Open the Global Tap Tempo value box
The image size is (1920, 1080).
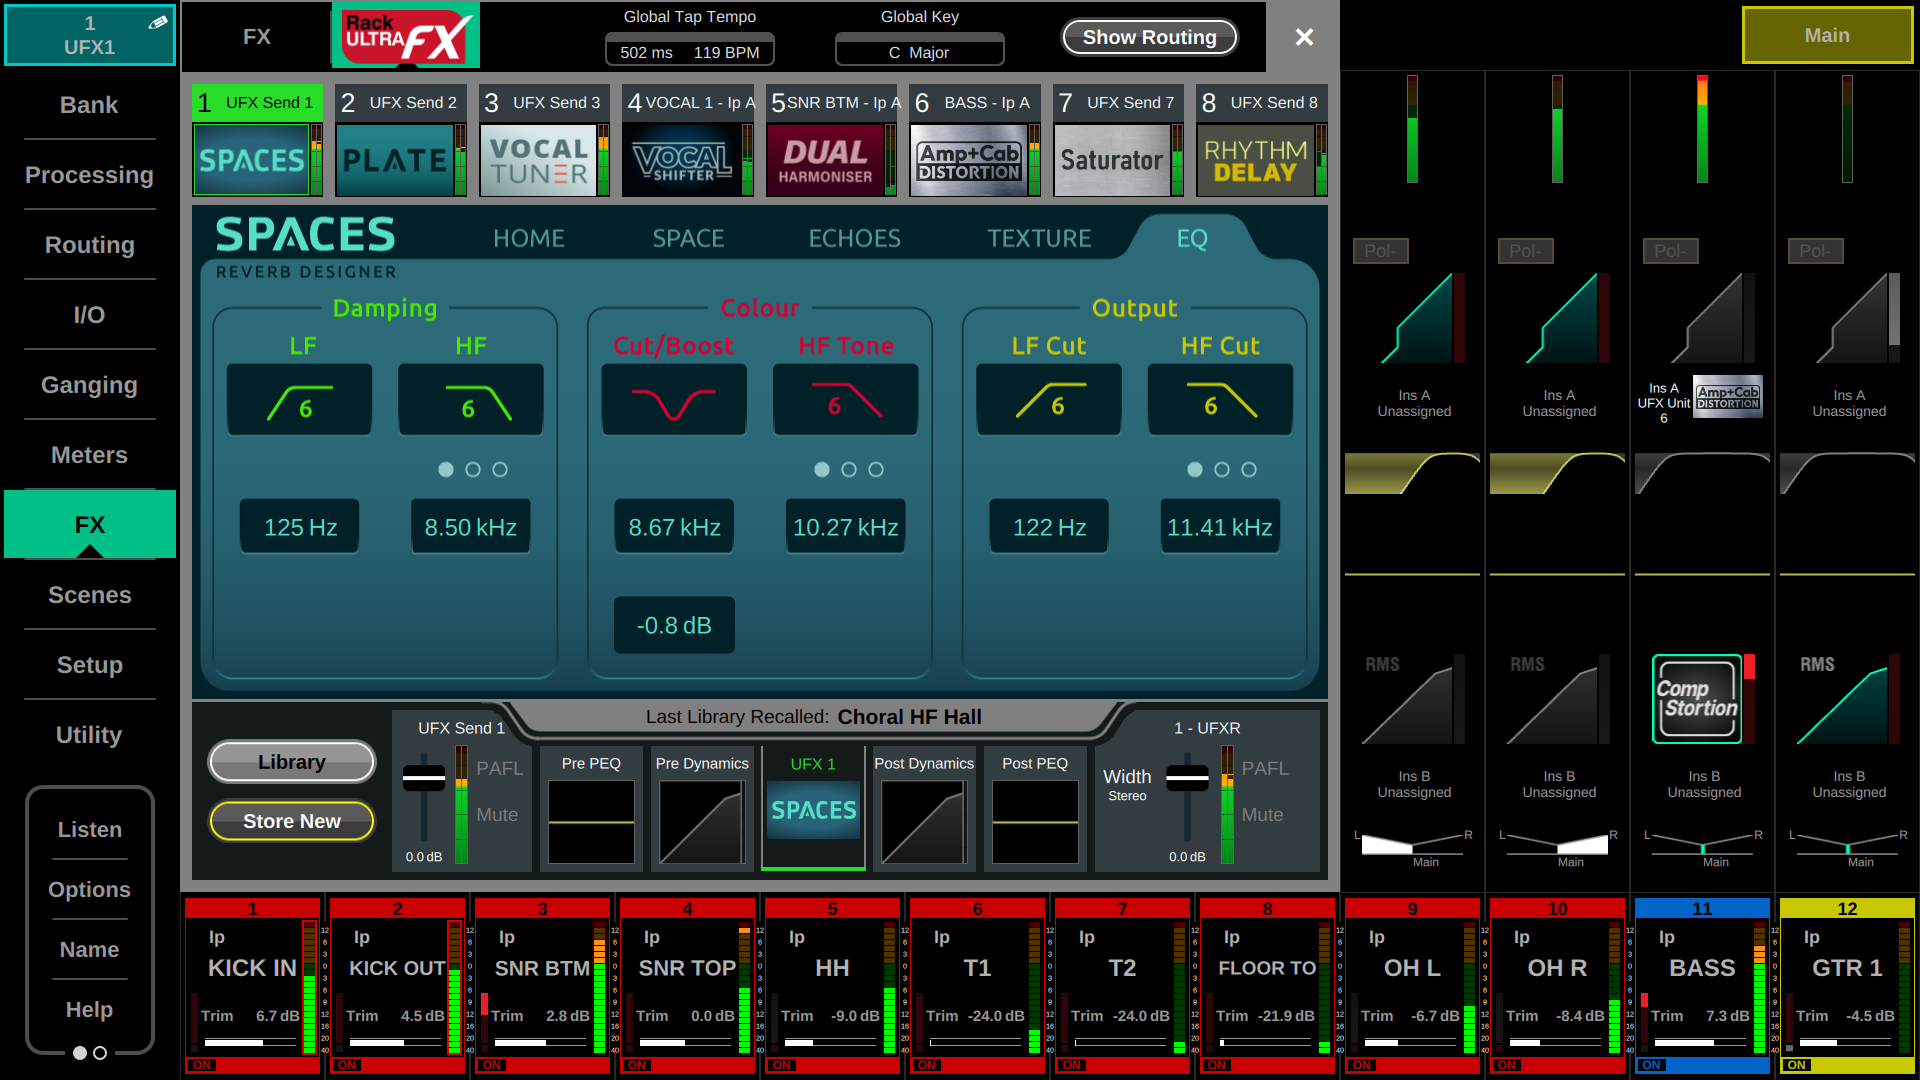pyautogui.click(x=689, y=52)
